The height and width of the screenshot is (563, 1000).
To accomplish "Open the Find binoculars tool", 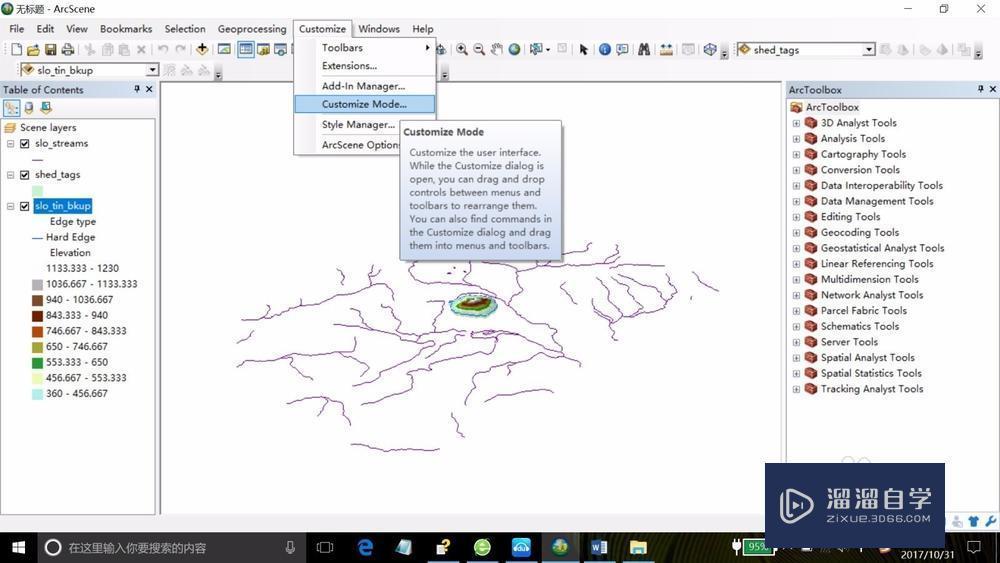I will [x=644, y=49].
